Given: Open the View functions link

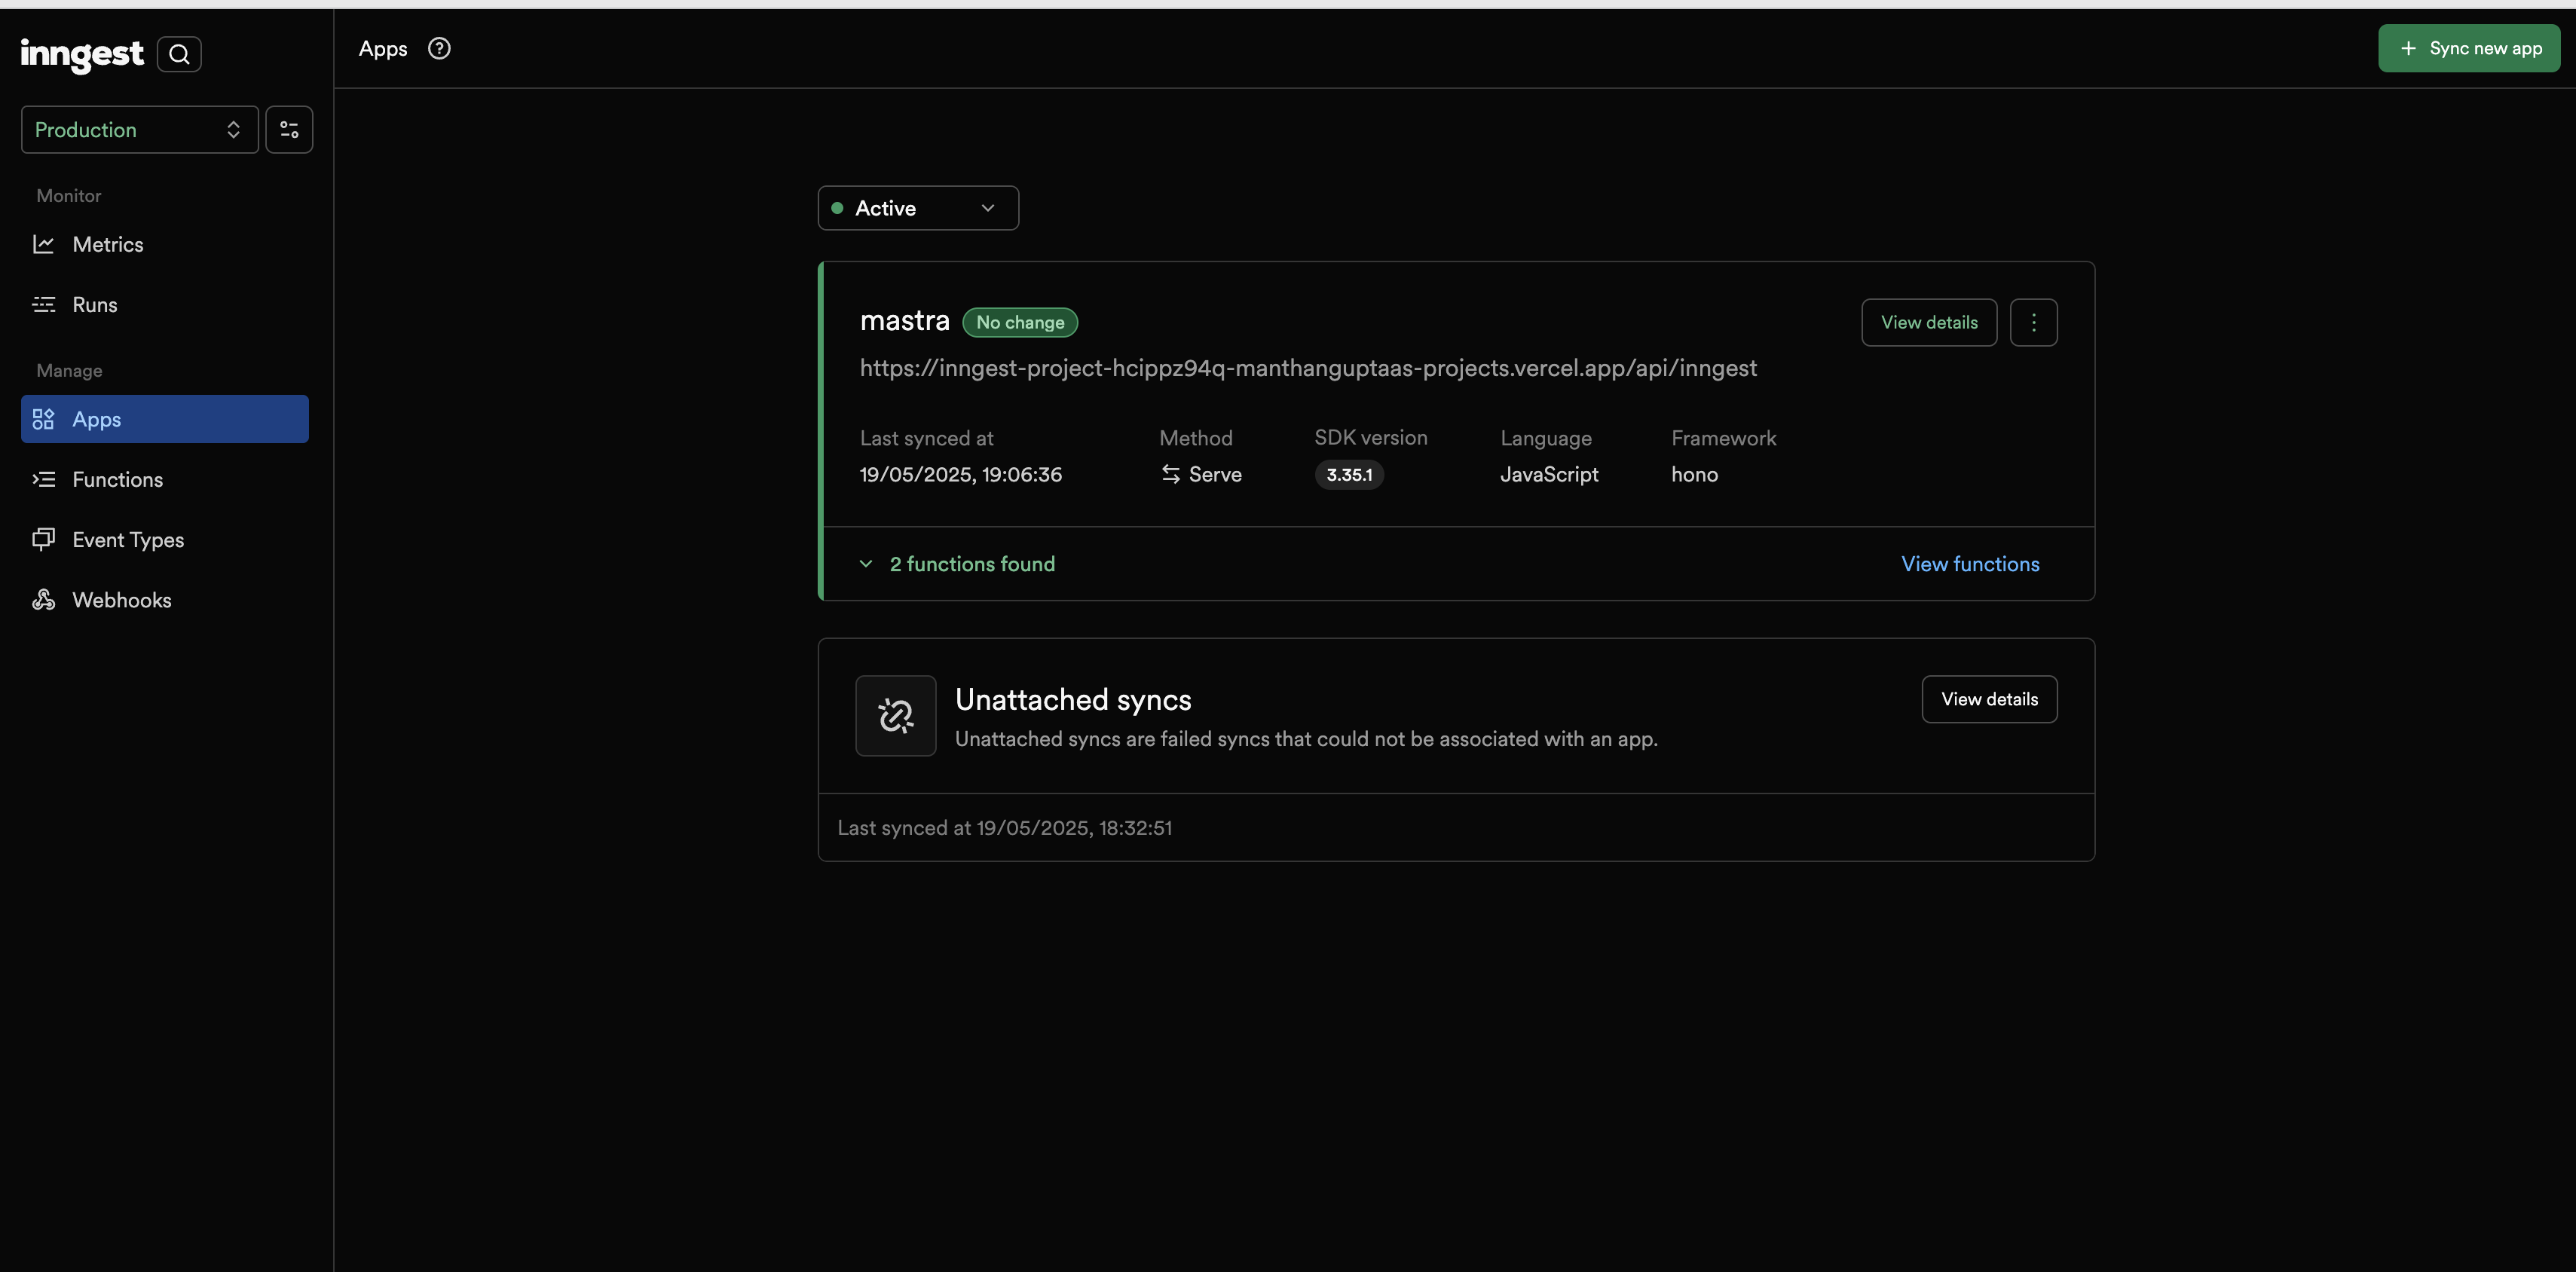Looking at the screenshot, I should coord(1970,564).
